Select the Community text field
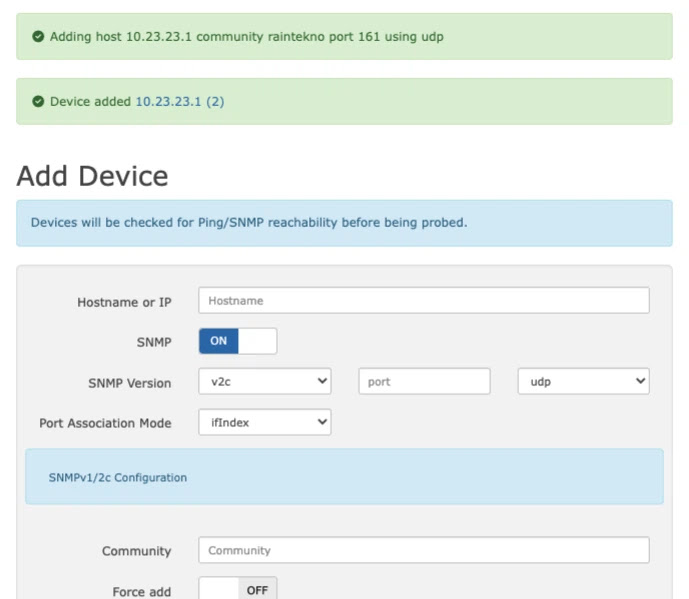This screenshot has height=599, width=689. tap(423, 550)
